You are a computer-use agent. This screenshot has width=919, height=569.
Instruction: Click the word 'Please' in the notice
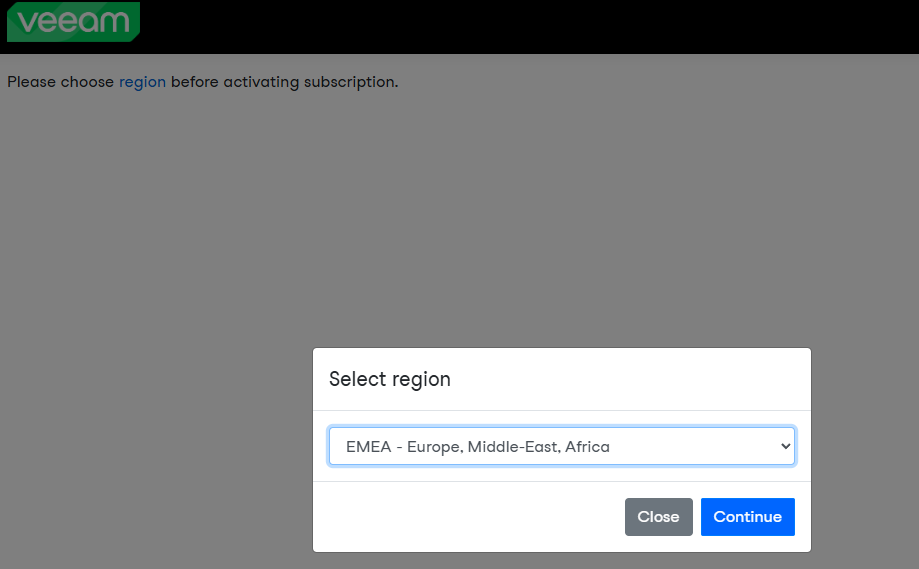tap(32, 82)
